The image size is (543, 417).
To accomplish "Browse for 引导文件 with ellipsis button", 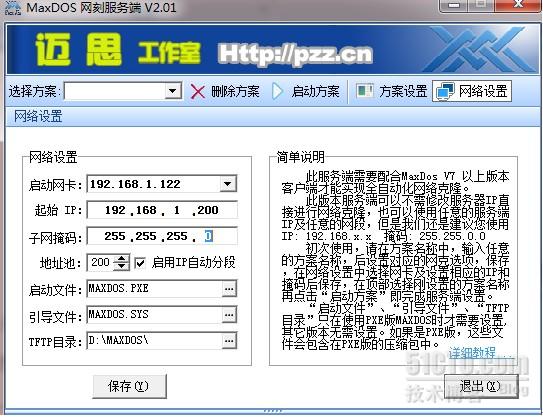I will coord(229,314).
